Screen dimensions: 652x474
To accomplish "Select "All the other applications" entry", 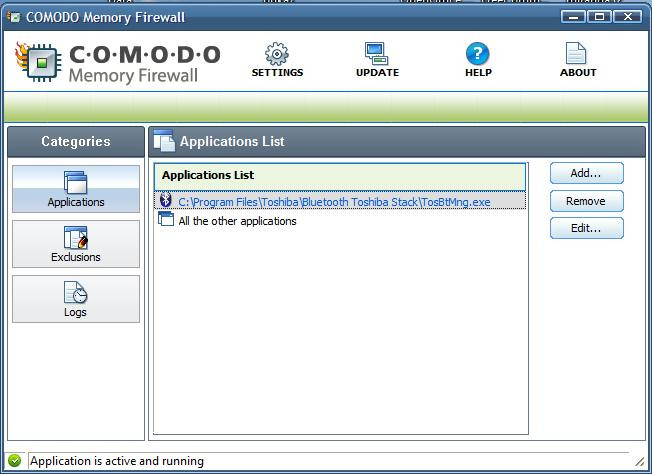I will (x=237, y=221).
